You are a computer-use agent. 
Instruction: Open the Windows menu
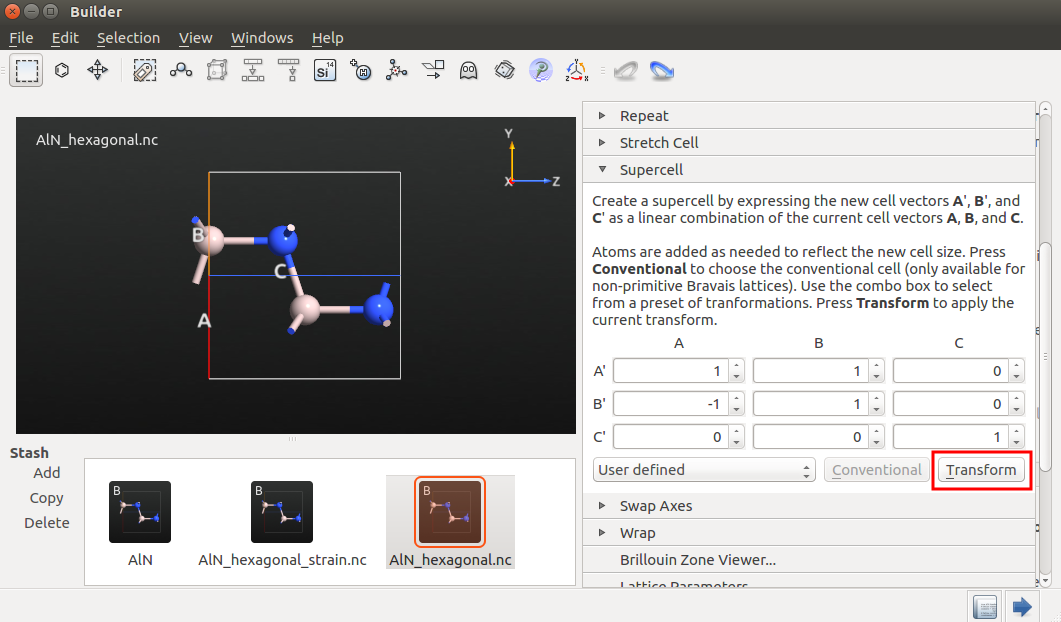point(262,38)
